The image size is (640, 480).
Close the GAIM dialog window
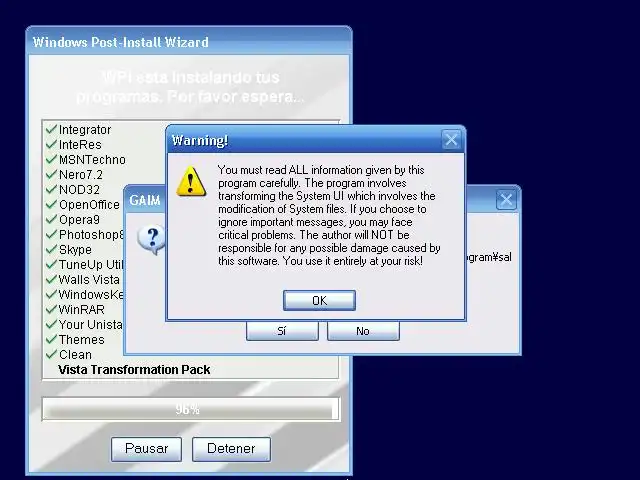[506, 200]
